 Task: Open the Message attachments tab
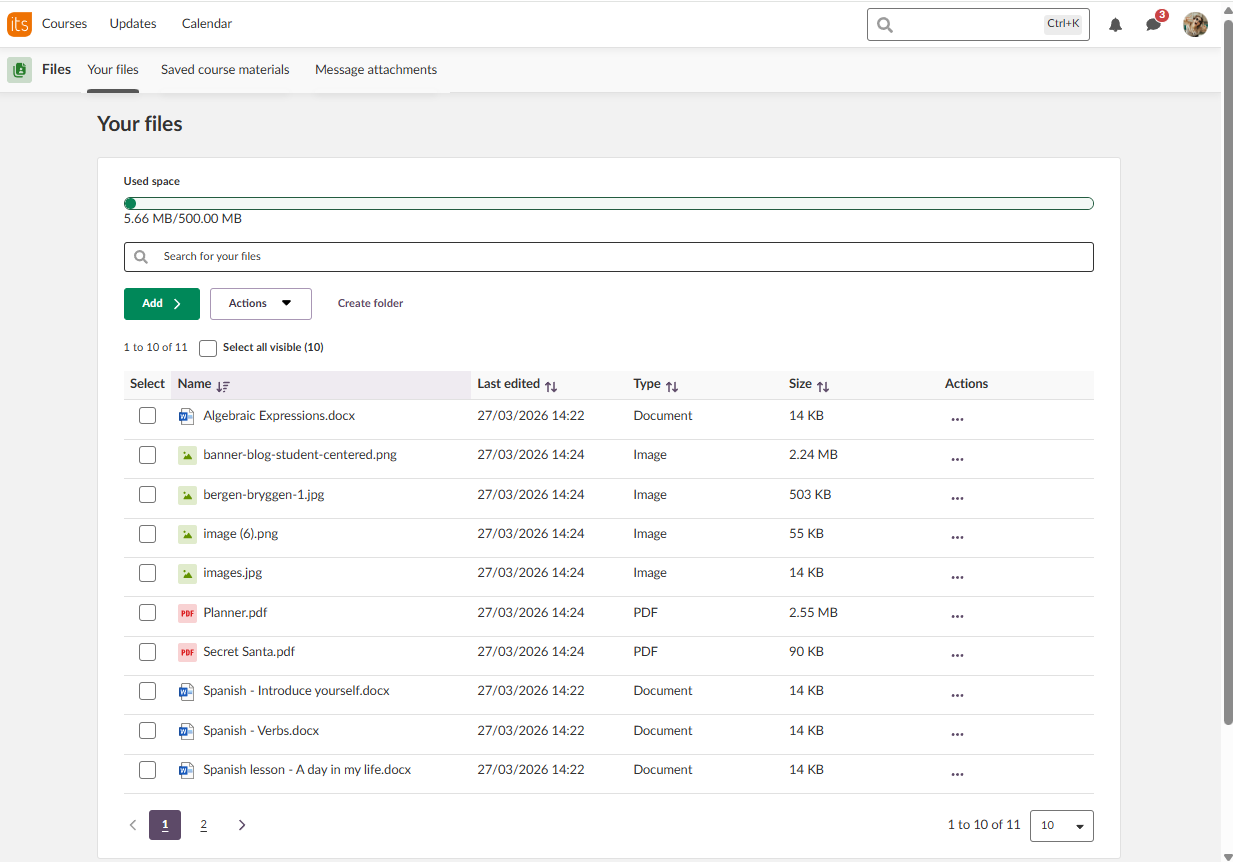pos(376,70)
